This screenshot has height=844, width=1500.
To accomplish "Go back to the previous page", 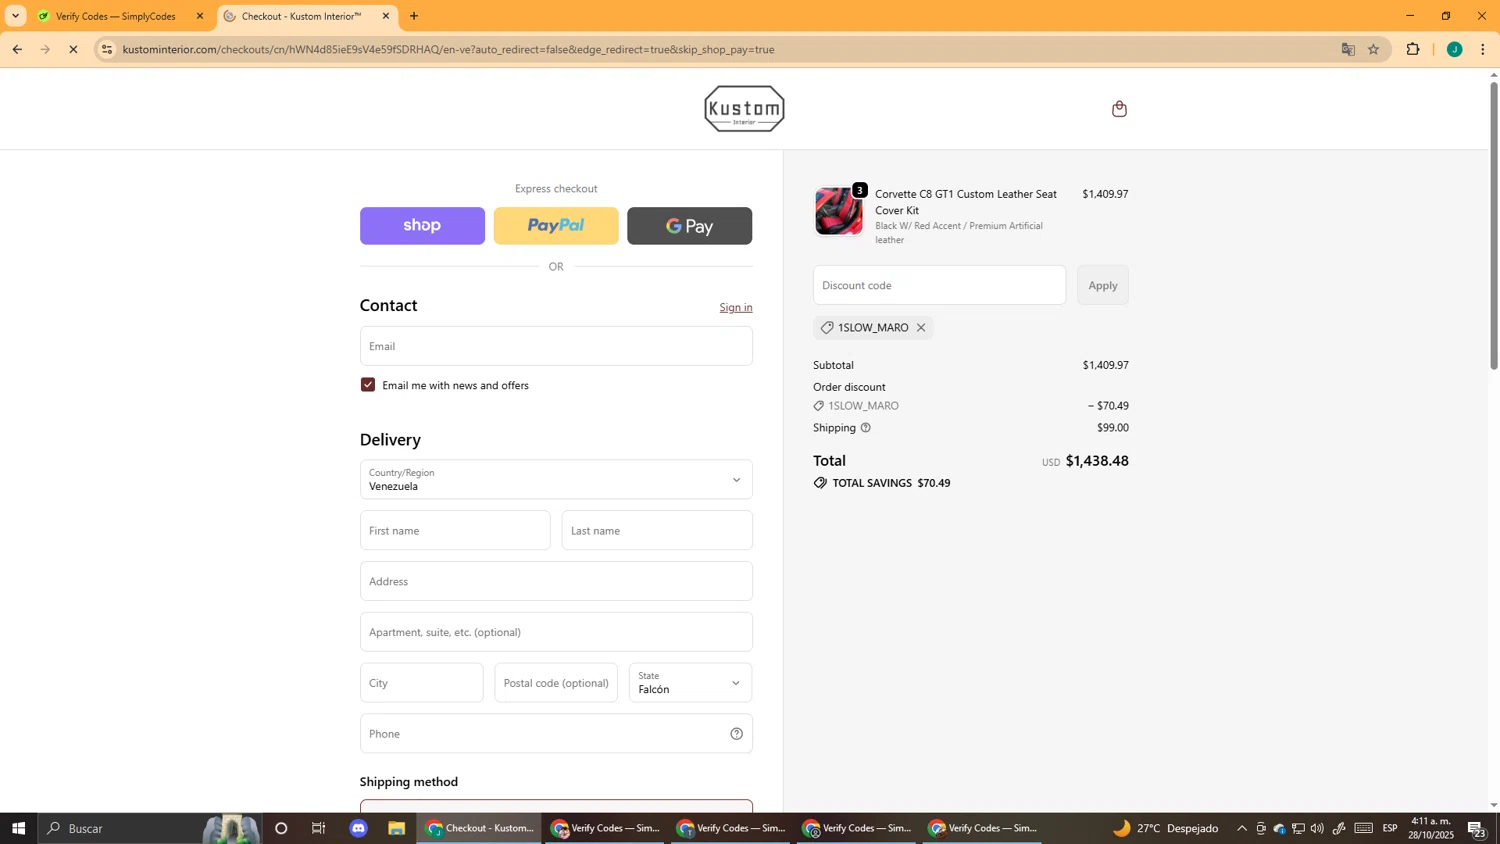I will pos(17,49).
